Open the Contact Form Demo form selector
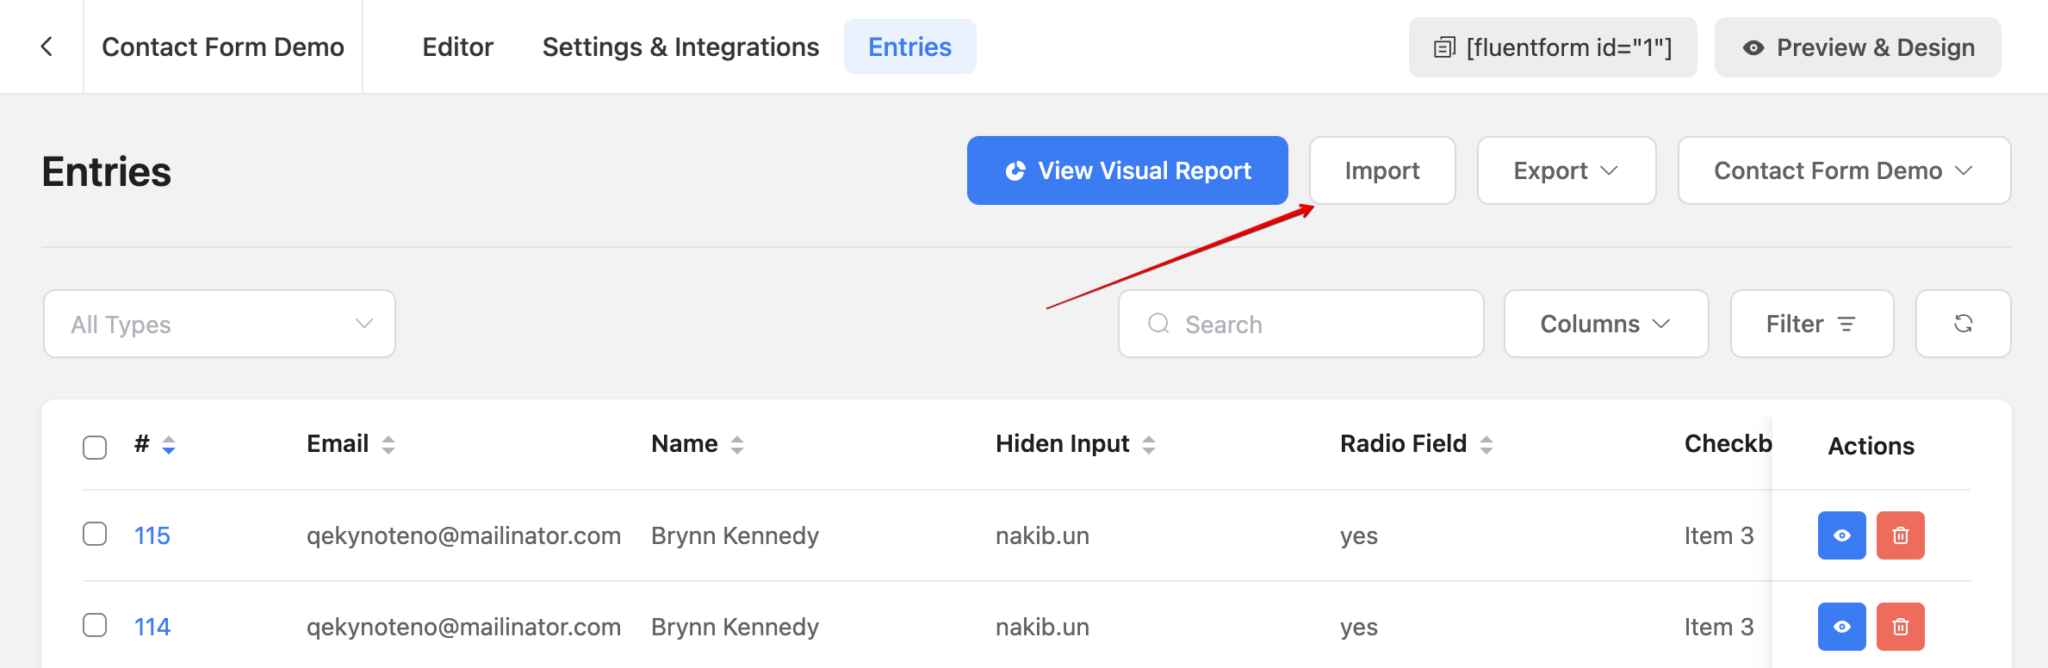This screenshot has width=2048, height=668. click(1844, 171)
